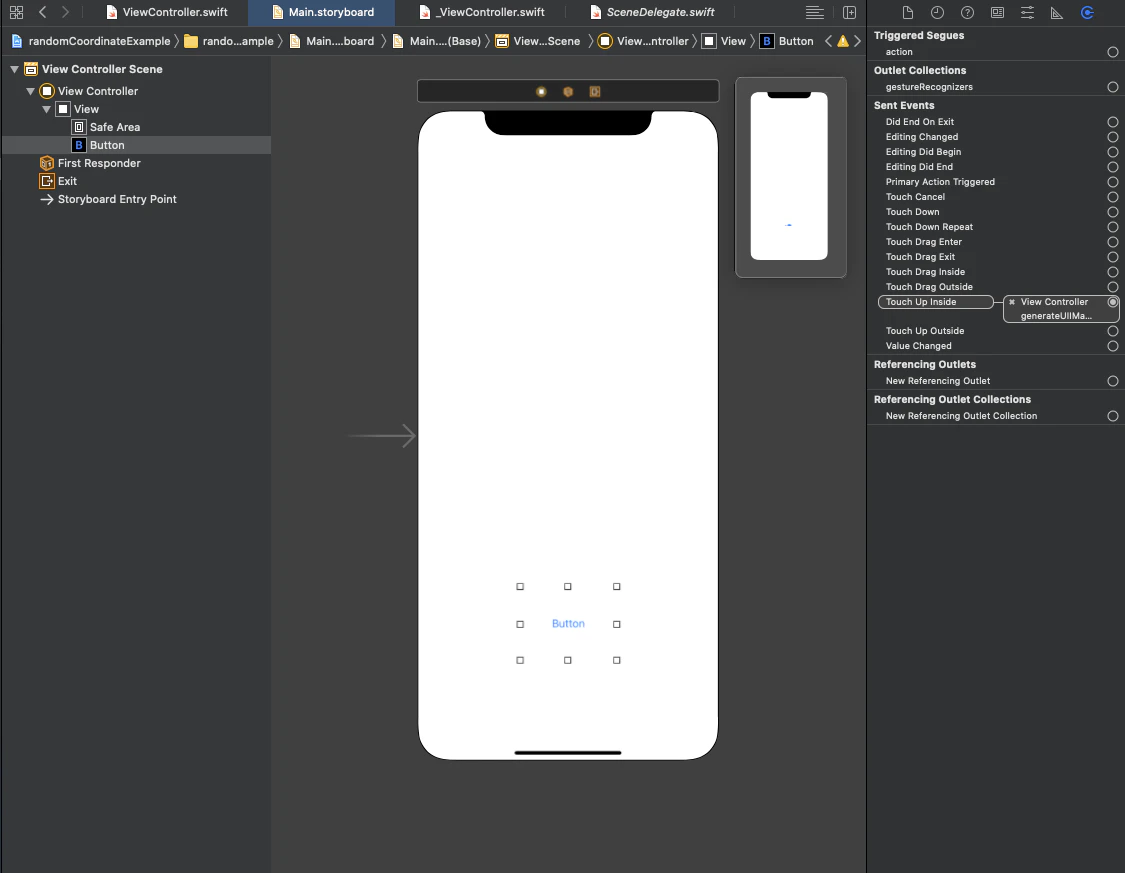The width and height of the screenshot is (1125, 873).
Task: Show the File inspector
Action: coord(908,12)
